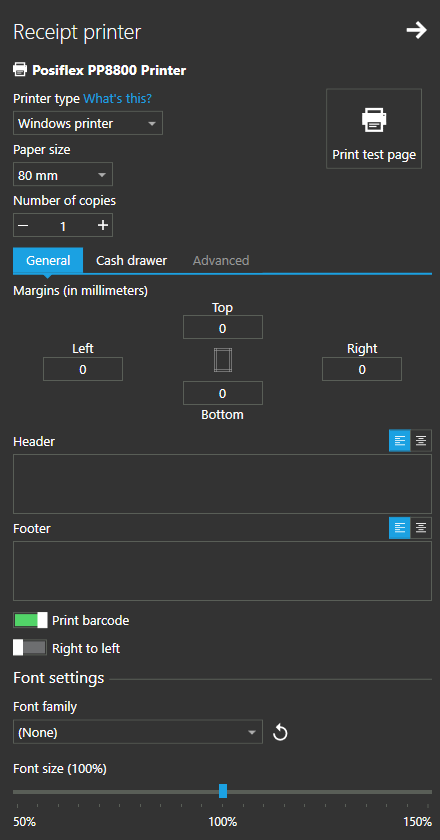
Task: Open the Printer type dropdown
Action: 88,123
